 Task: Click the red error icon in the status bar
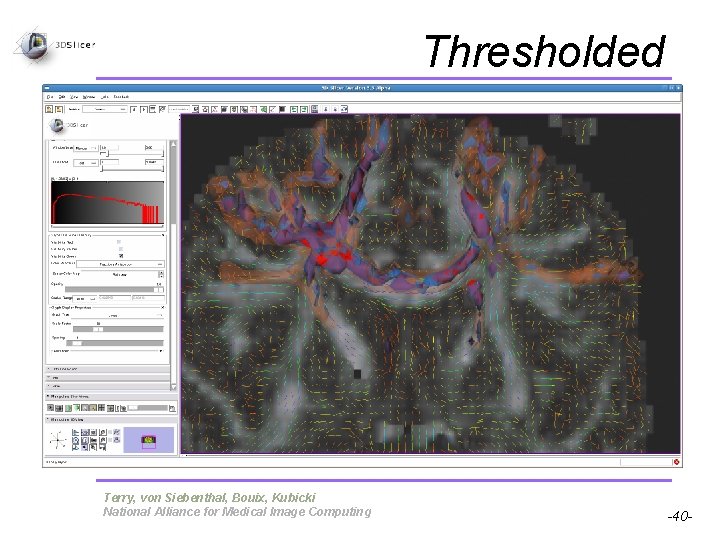[676, 462]
